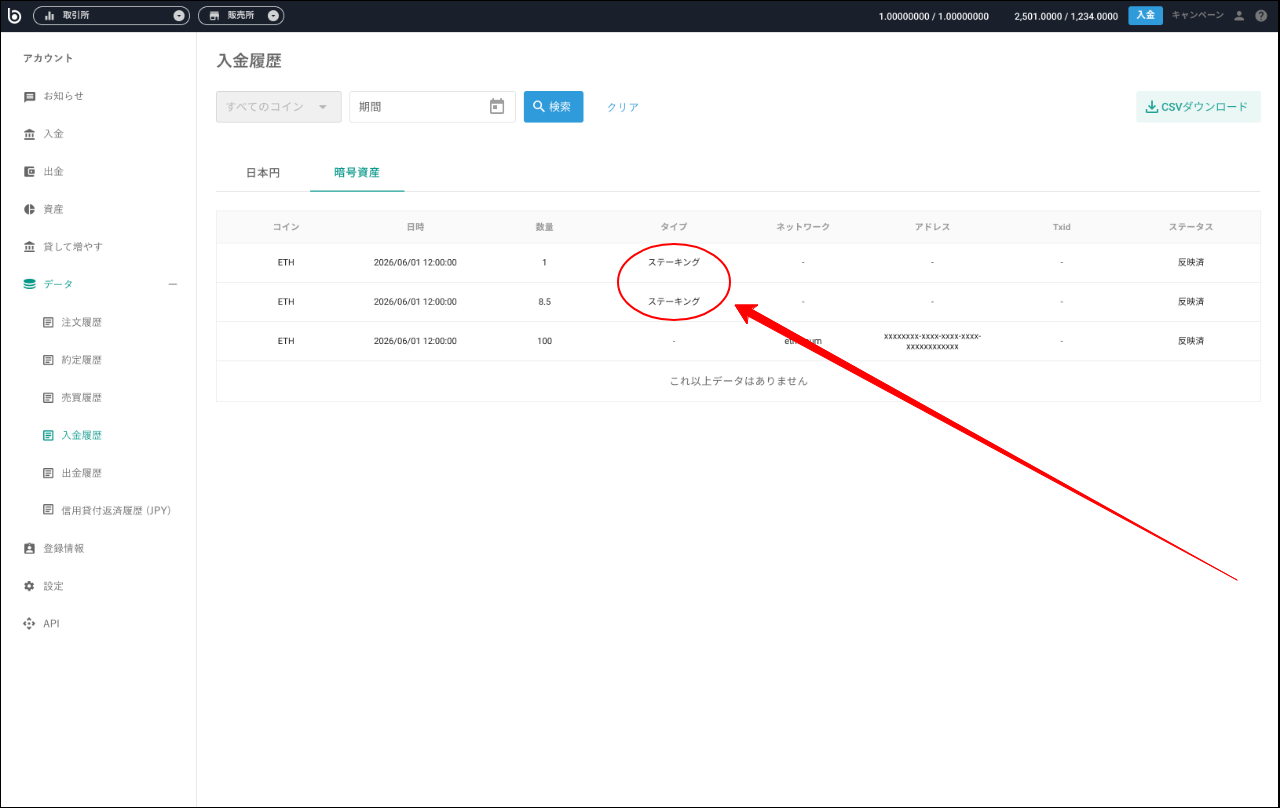Image resolution: width=1280 pixels, height=808 pixels.
Task: Click the 売買履歴 list icon
Action: tap(48, 398)
